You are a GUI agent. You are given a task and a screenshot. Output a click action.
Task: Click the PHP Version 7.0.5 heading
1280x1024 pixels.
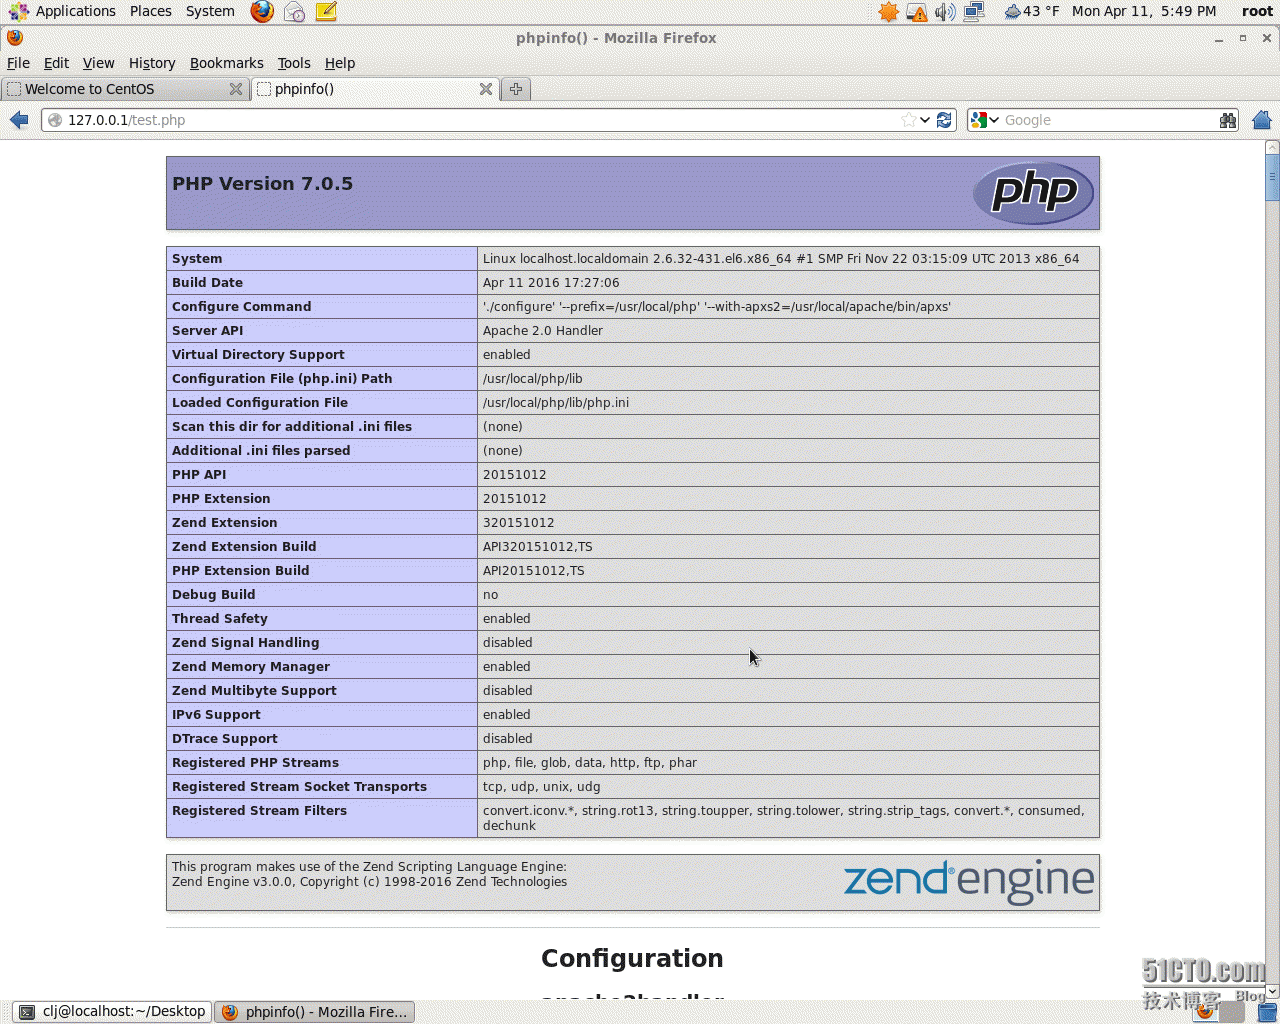pyautogui.click(x=262, y=184)
